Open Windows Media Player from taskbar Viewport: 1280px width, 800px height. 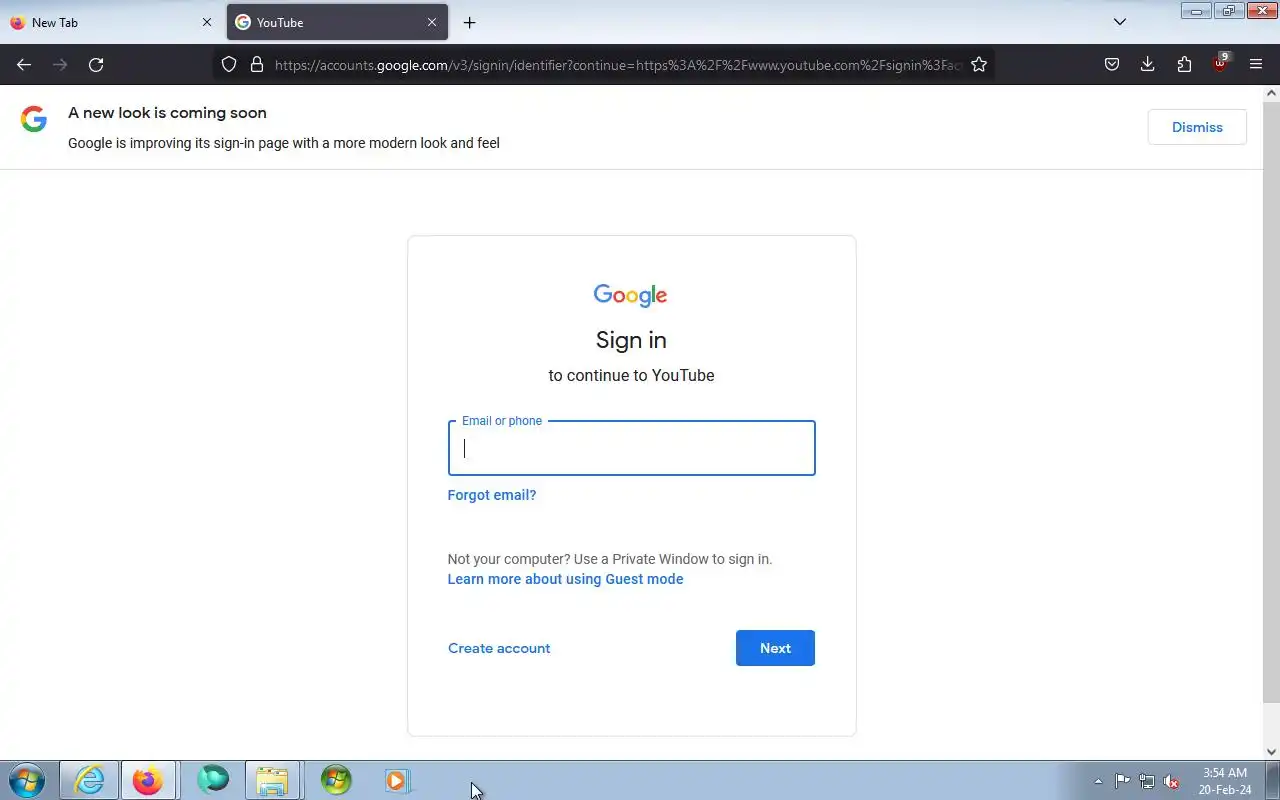click(397, 780)
